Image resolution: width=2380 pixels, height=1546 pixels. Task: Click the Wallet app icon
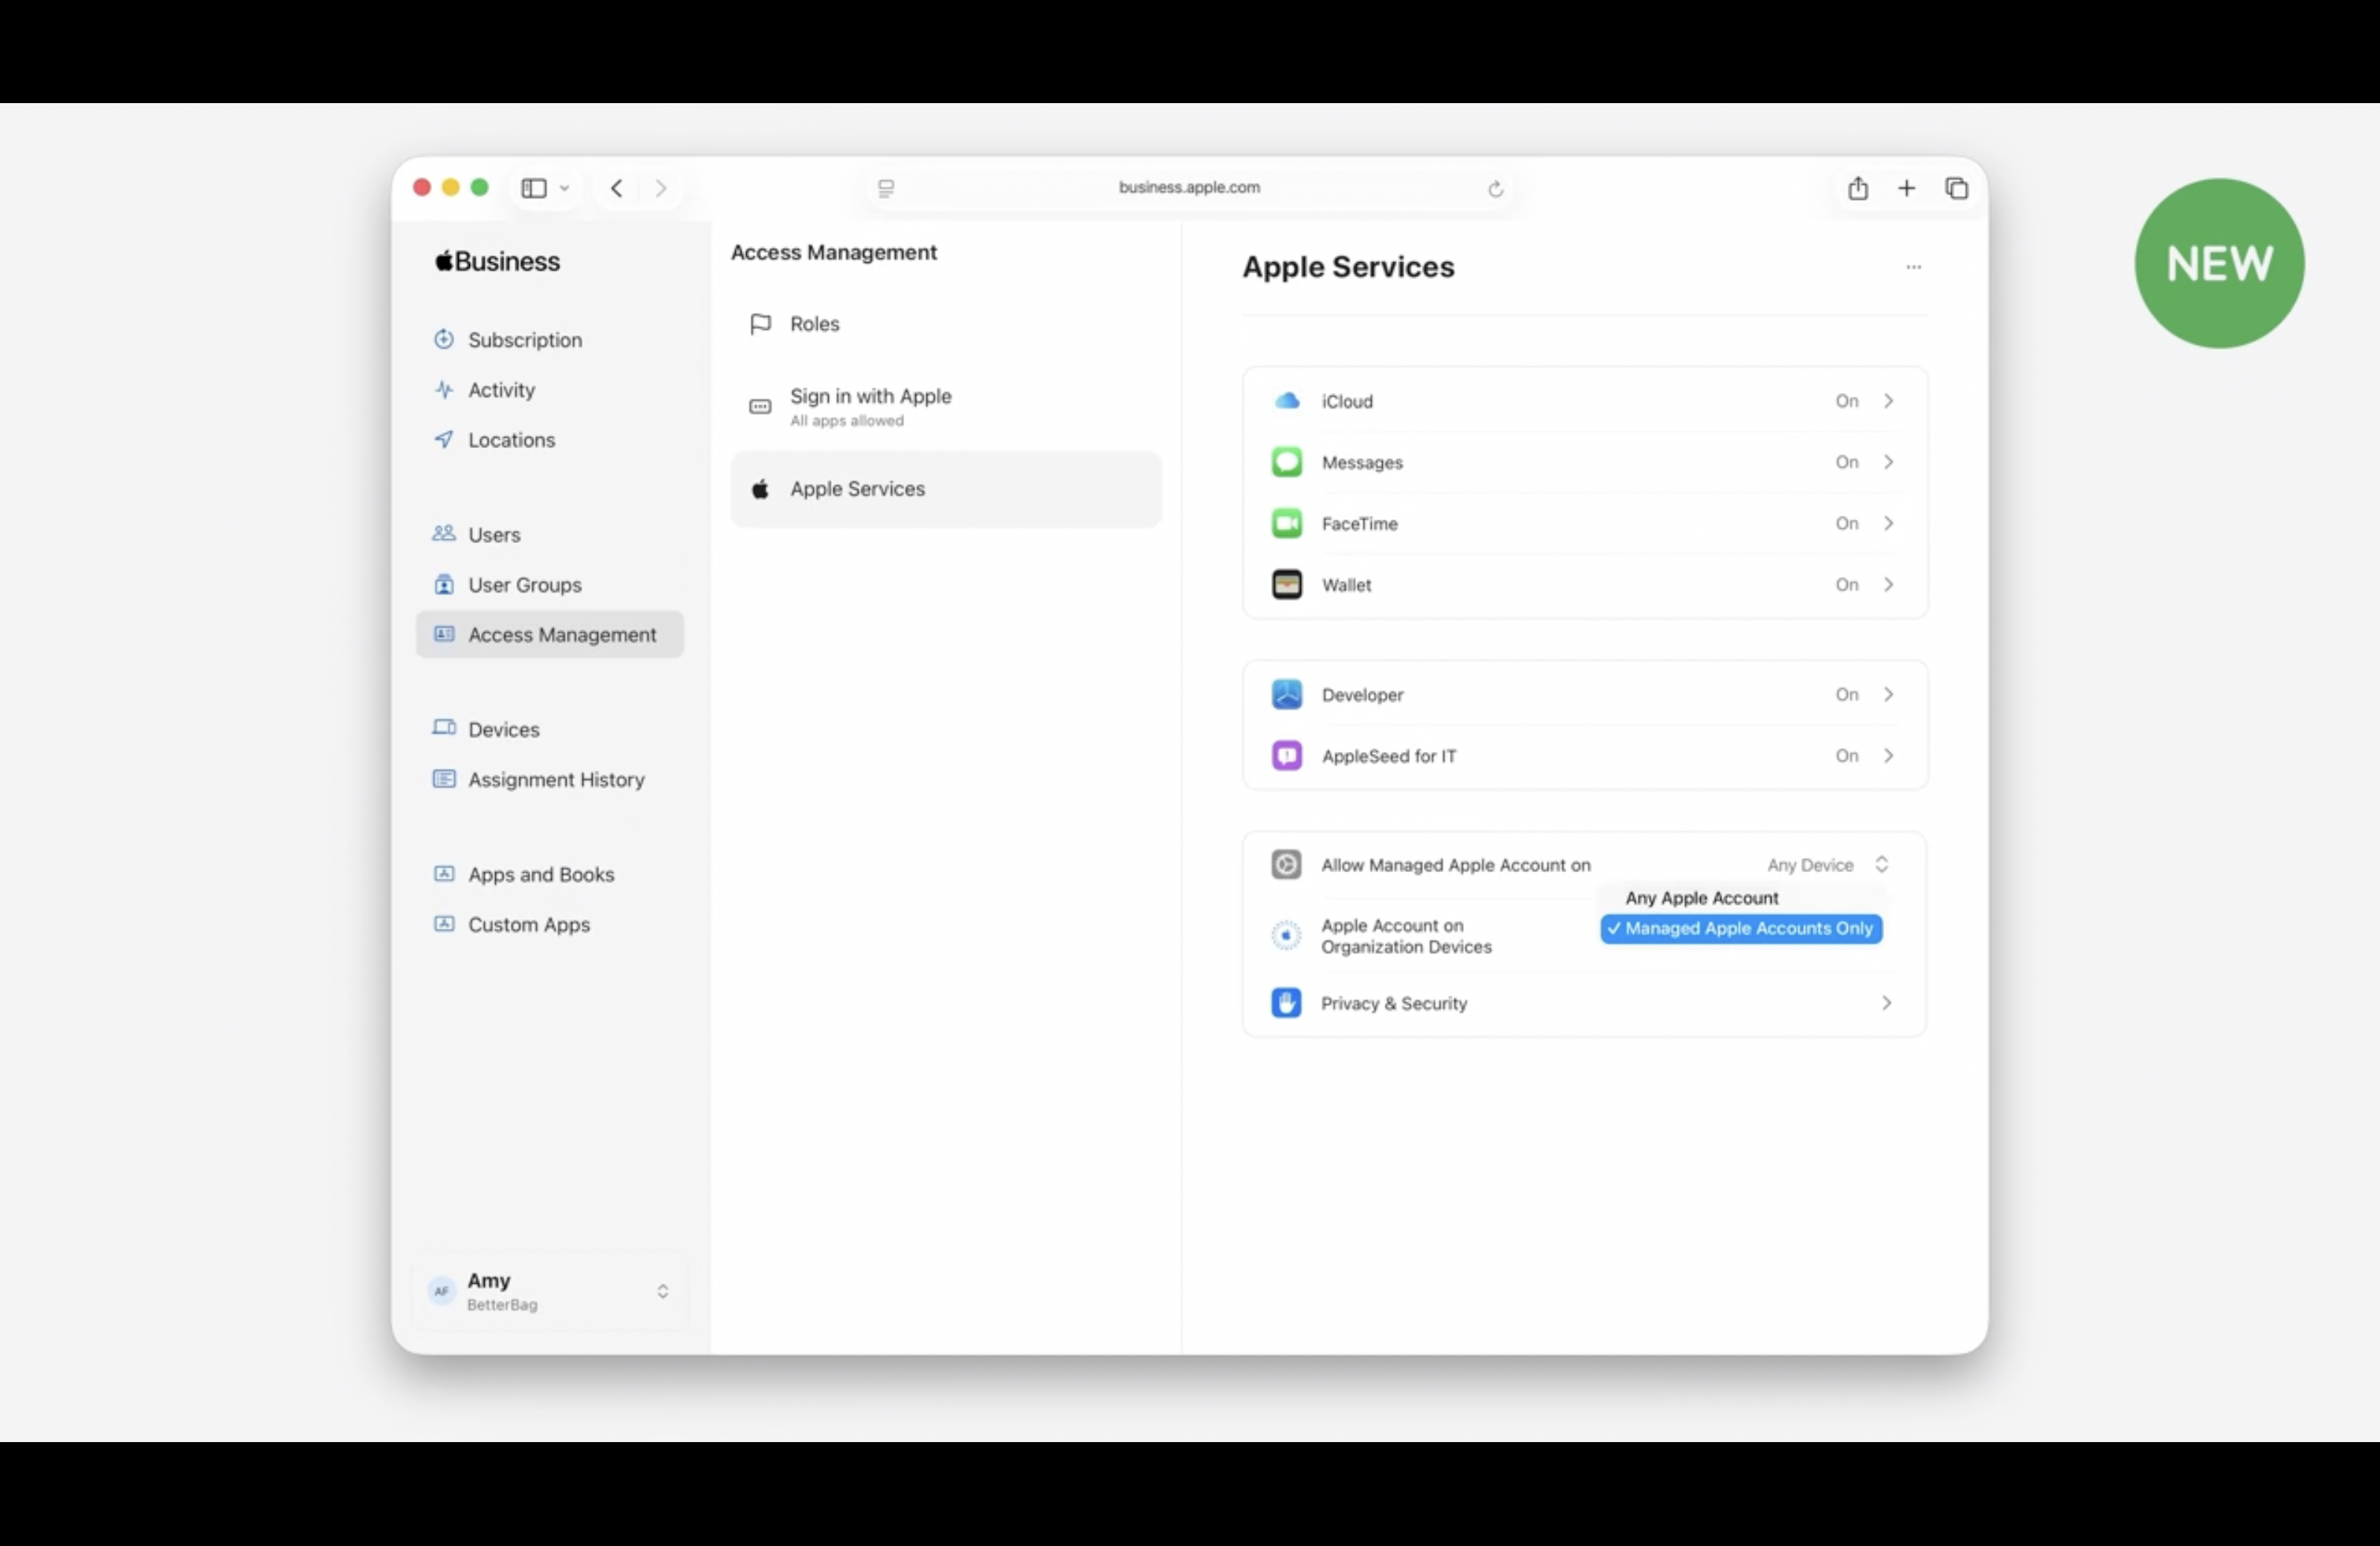[x=1286, y=584]
